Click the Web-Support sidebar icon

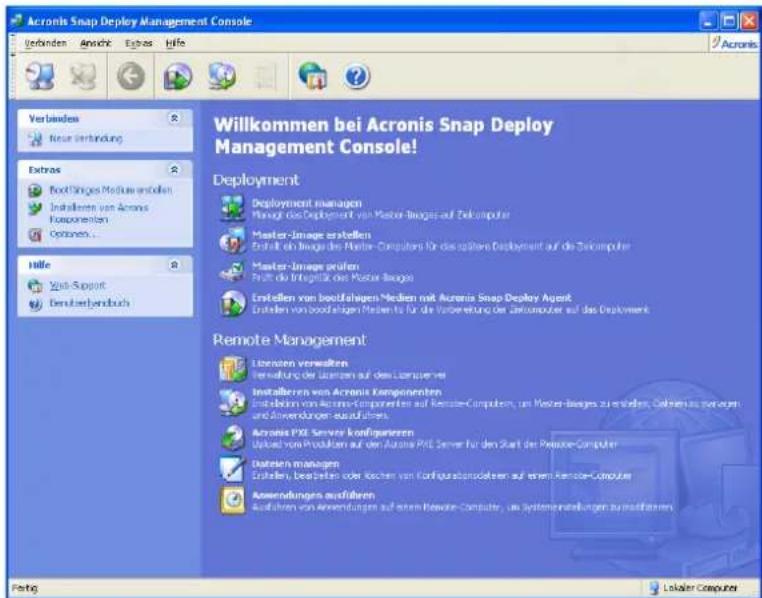tap(35, 286)
